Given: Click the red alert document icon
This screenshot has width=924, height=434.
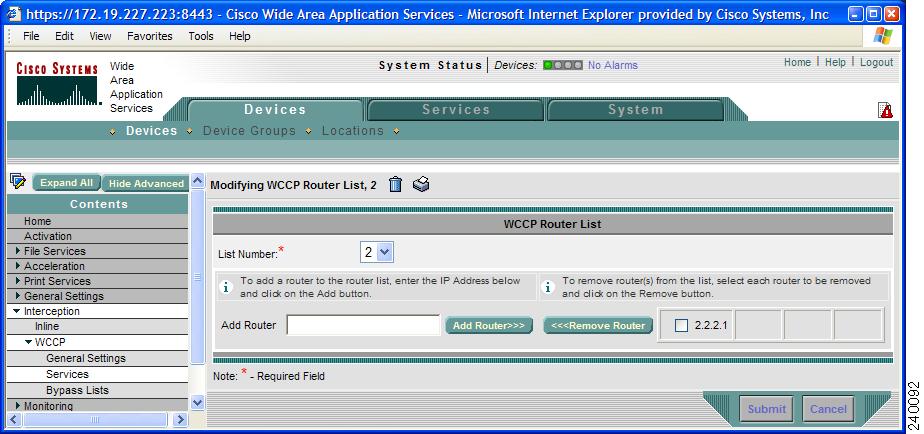Looking at the screenshot, I should point(885,110).
